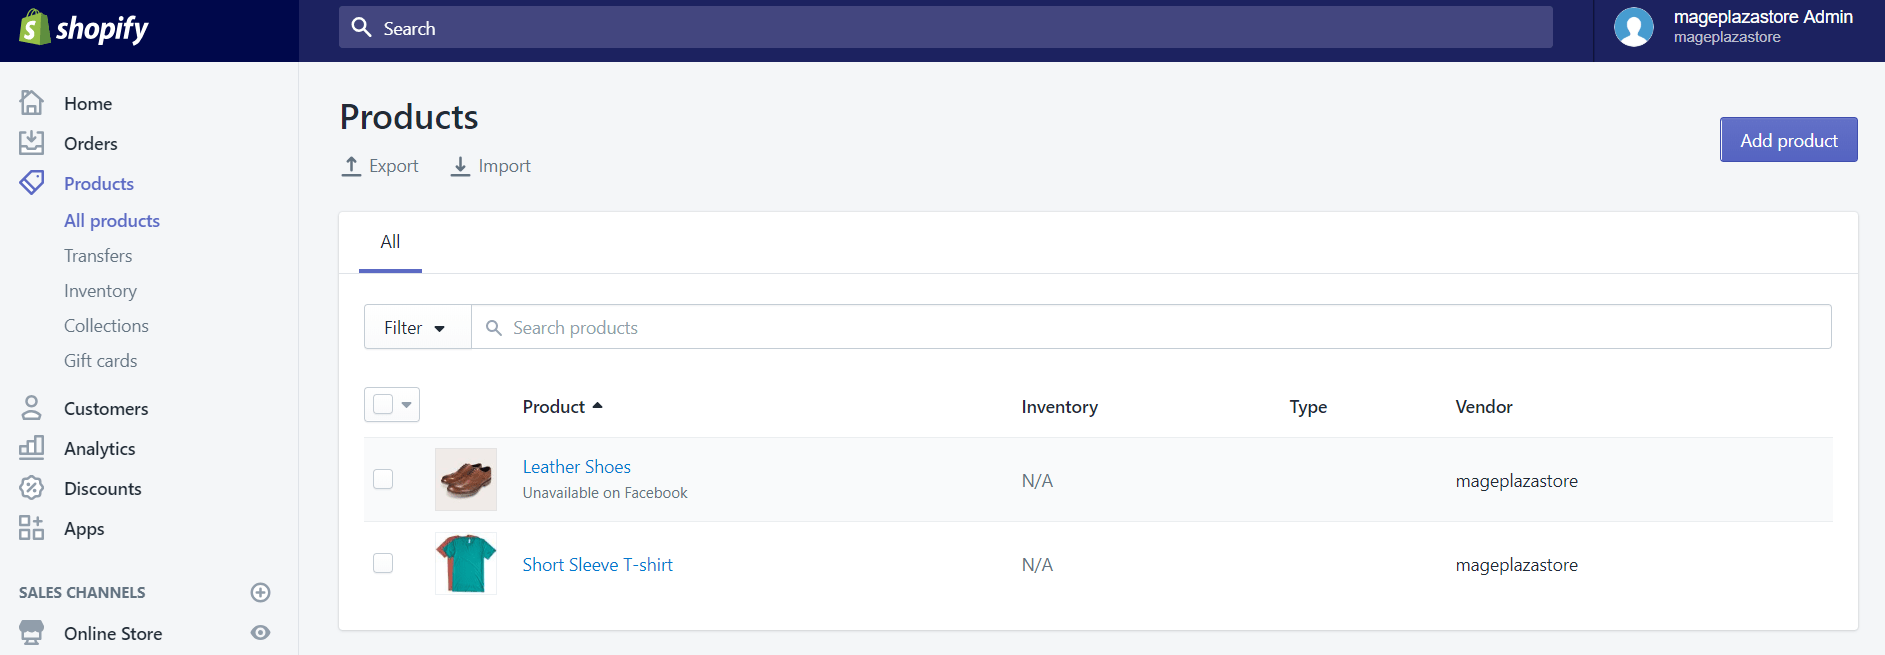This screenshot has height=655, width=1885.
Task: Go to Customers page
Action: 106,408
